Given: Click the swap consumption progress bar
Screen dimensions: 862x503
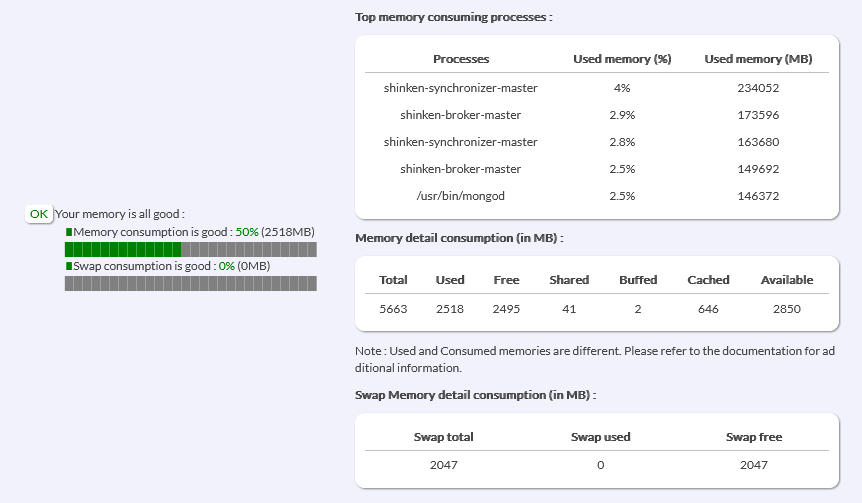Looking at the screenshot, I should tap(190, 284).
